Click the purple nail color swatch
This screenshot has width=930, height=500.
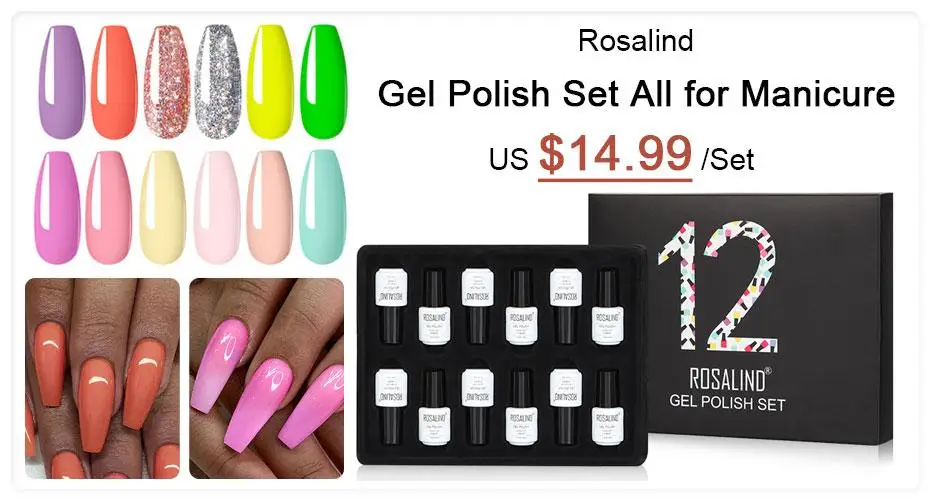(x=62, y=82)
